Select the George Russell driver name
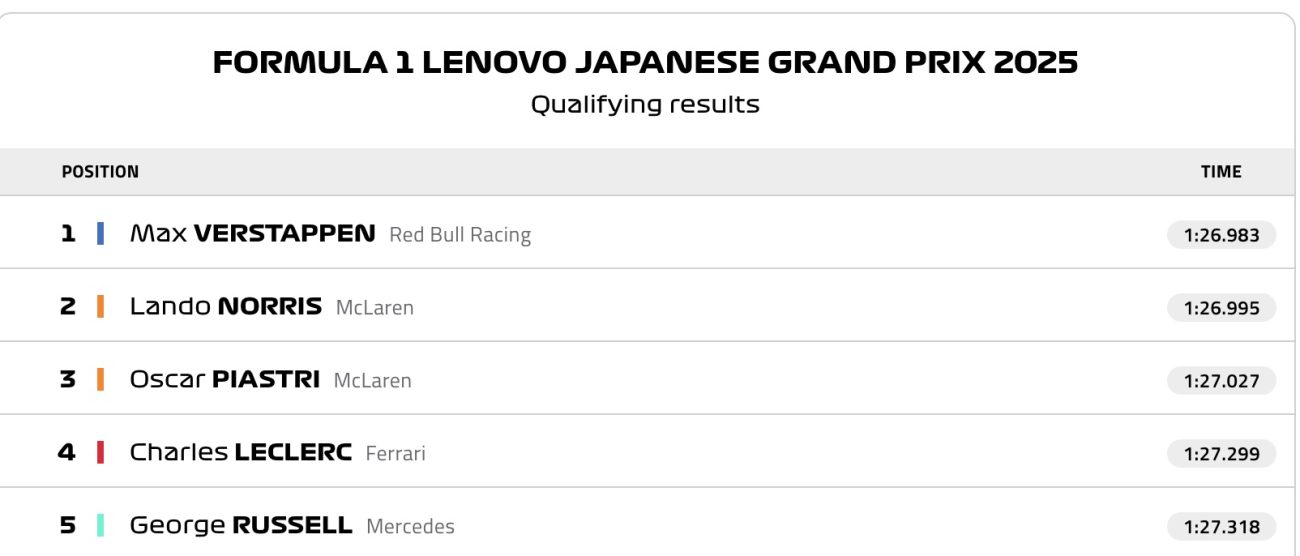This screenshot has width=1300, height=556. (x=240, y=525)
